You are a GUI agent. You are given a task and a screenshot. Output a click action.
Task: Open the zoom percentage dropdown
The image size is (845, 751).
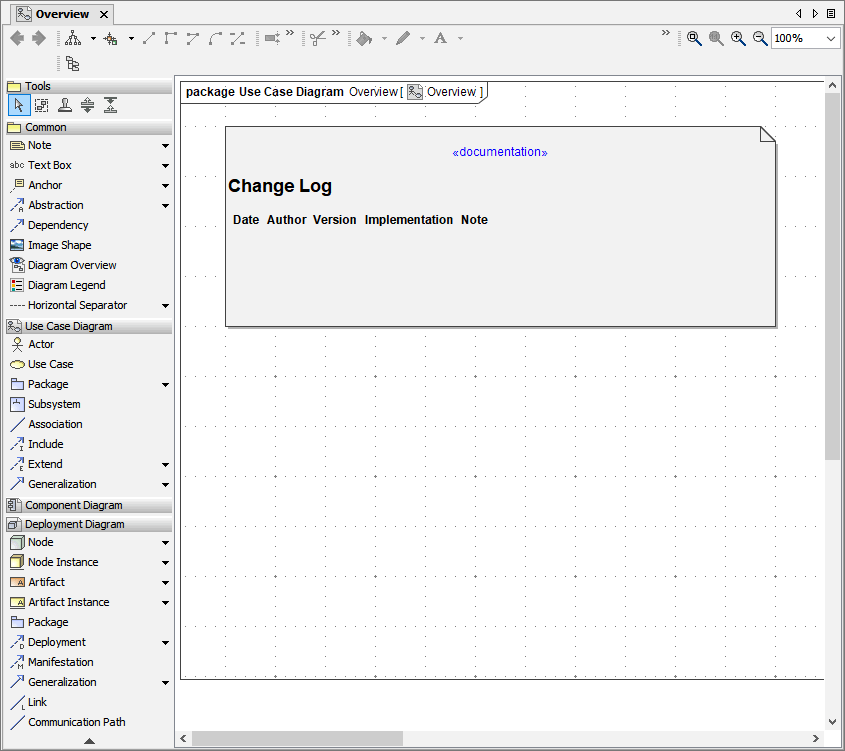829,38
